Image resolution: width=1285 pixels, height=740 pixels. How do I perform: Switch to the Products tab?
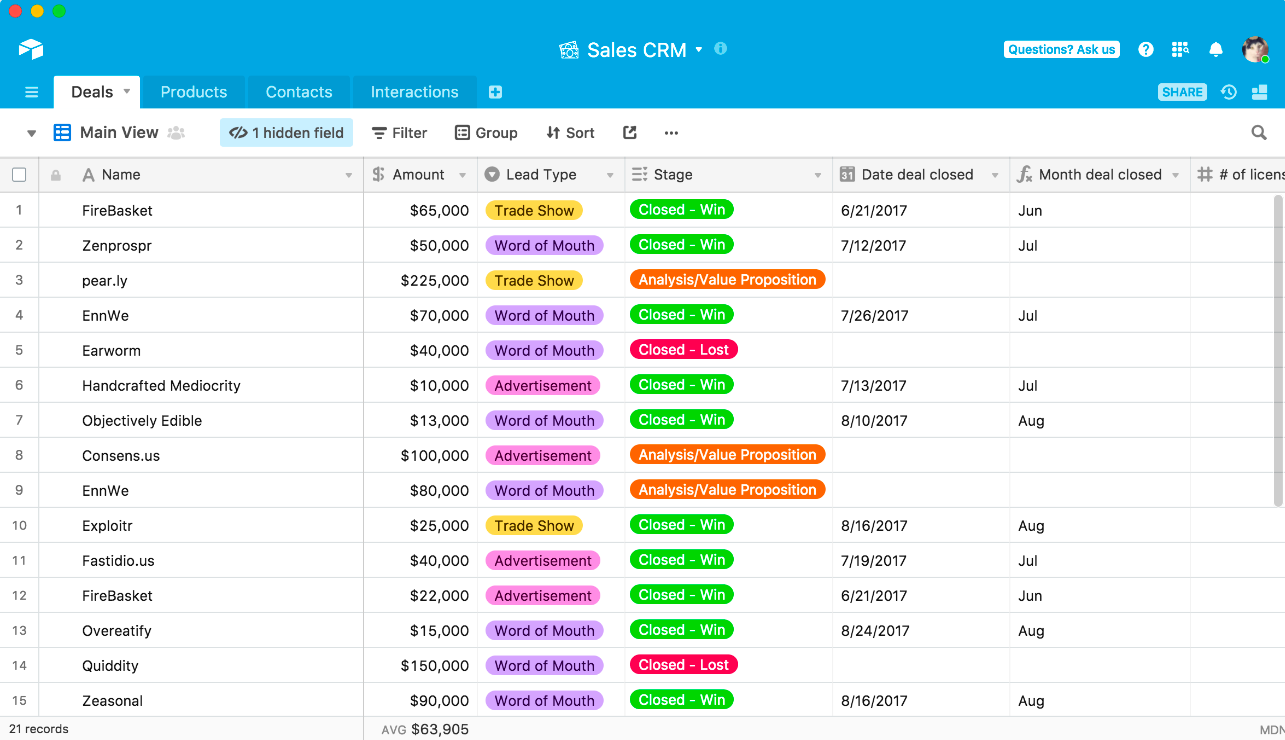(194, 92)
